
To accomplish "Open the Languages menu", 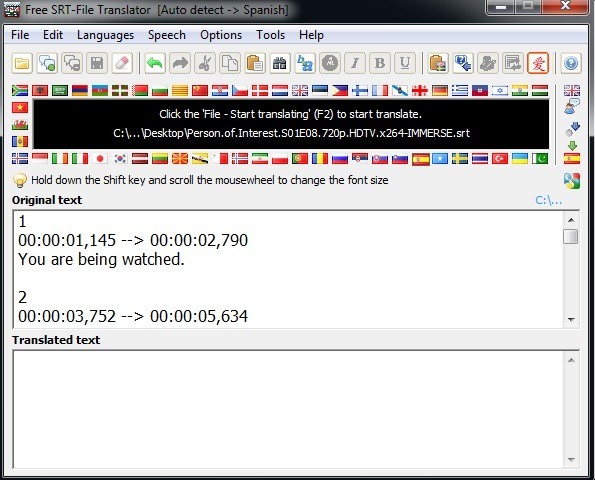I will click(105, 35).
